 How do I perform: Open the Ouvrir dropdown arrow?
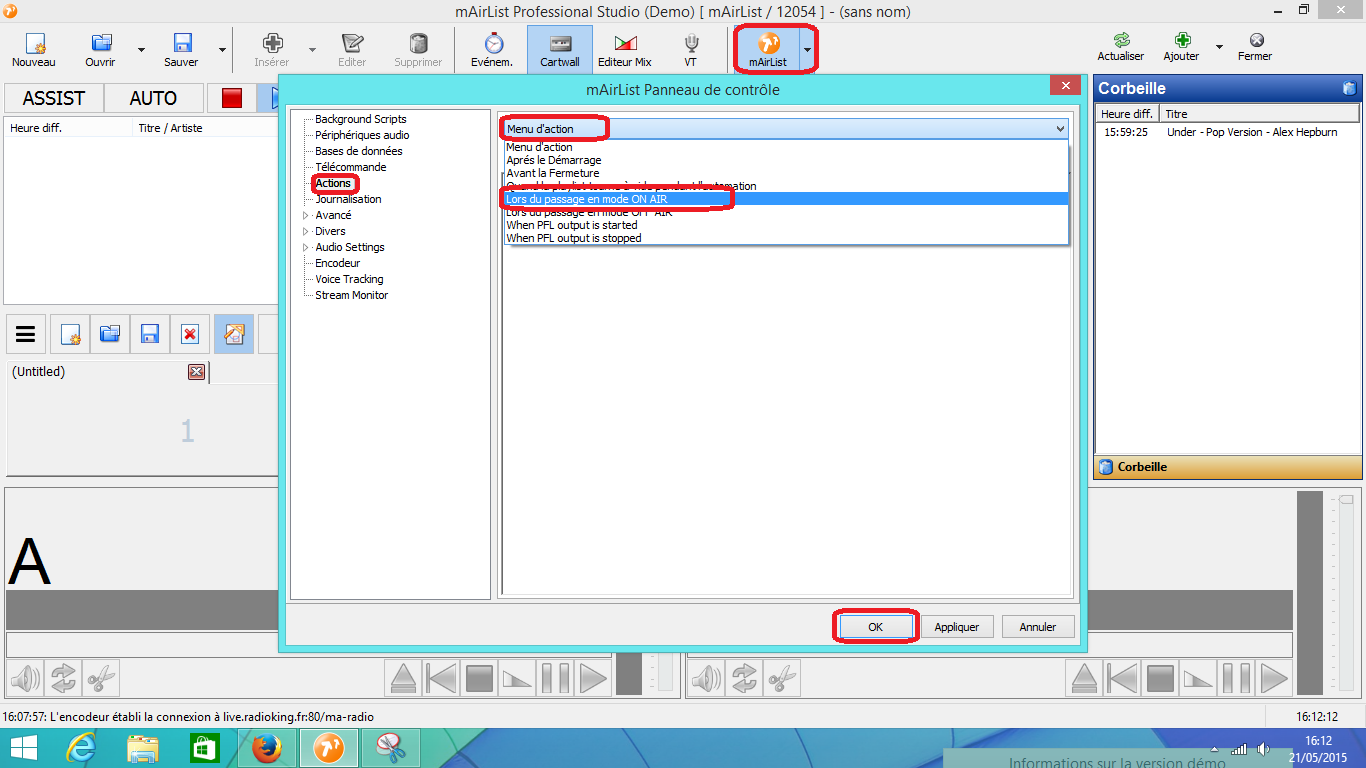(x=141, y=49)
